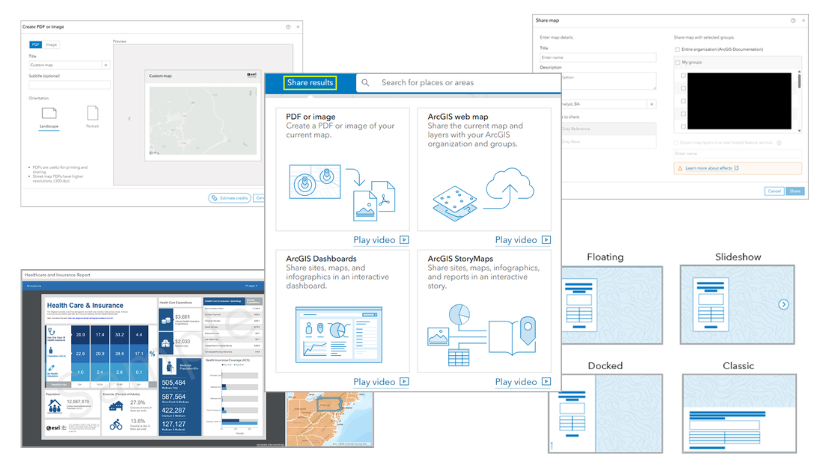Select the Classic layout thumbnail
The height and width of the screenshot is (465, 826).
pyautogui.click(x=739, y=413)
